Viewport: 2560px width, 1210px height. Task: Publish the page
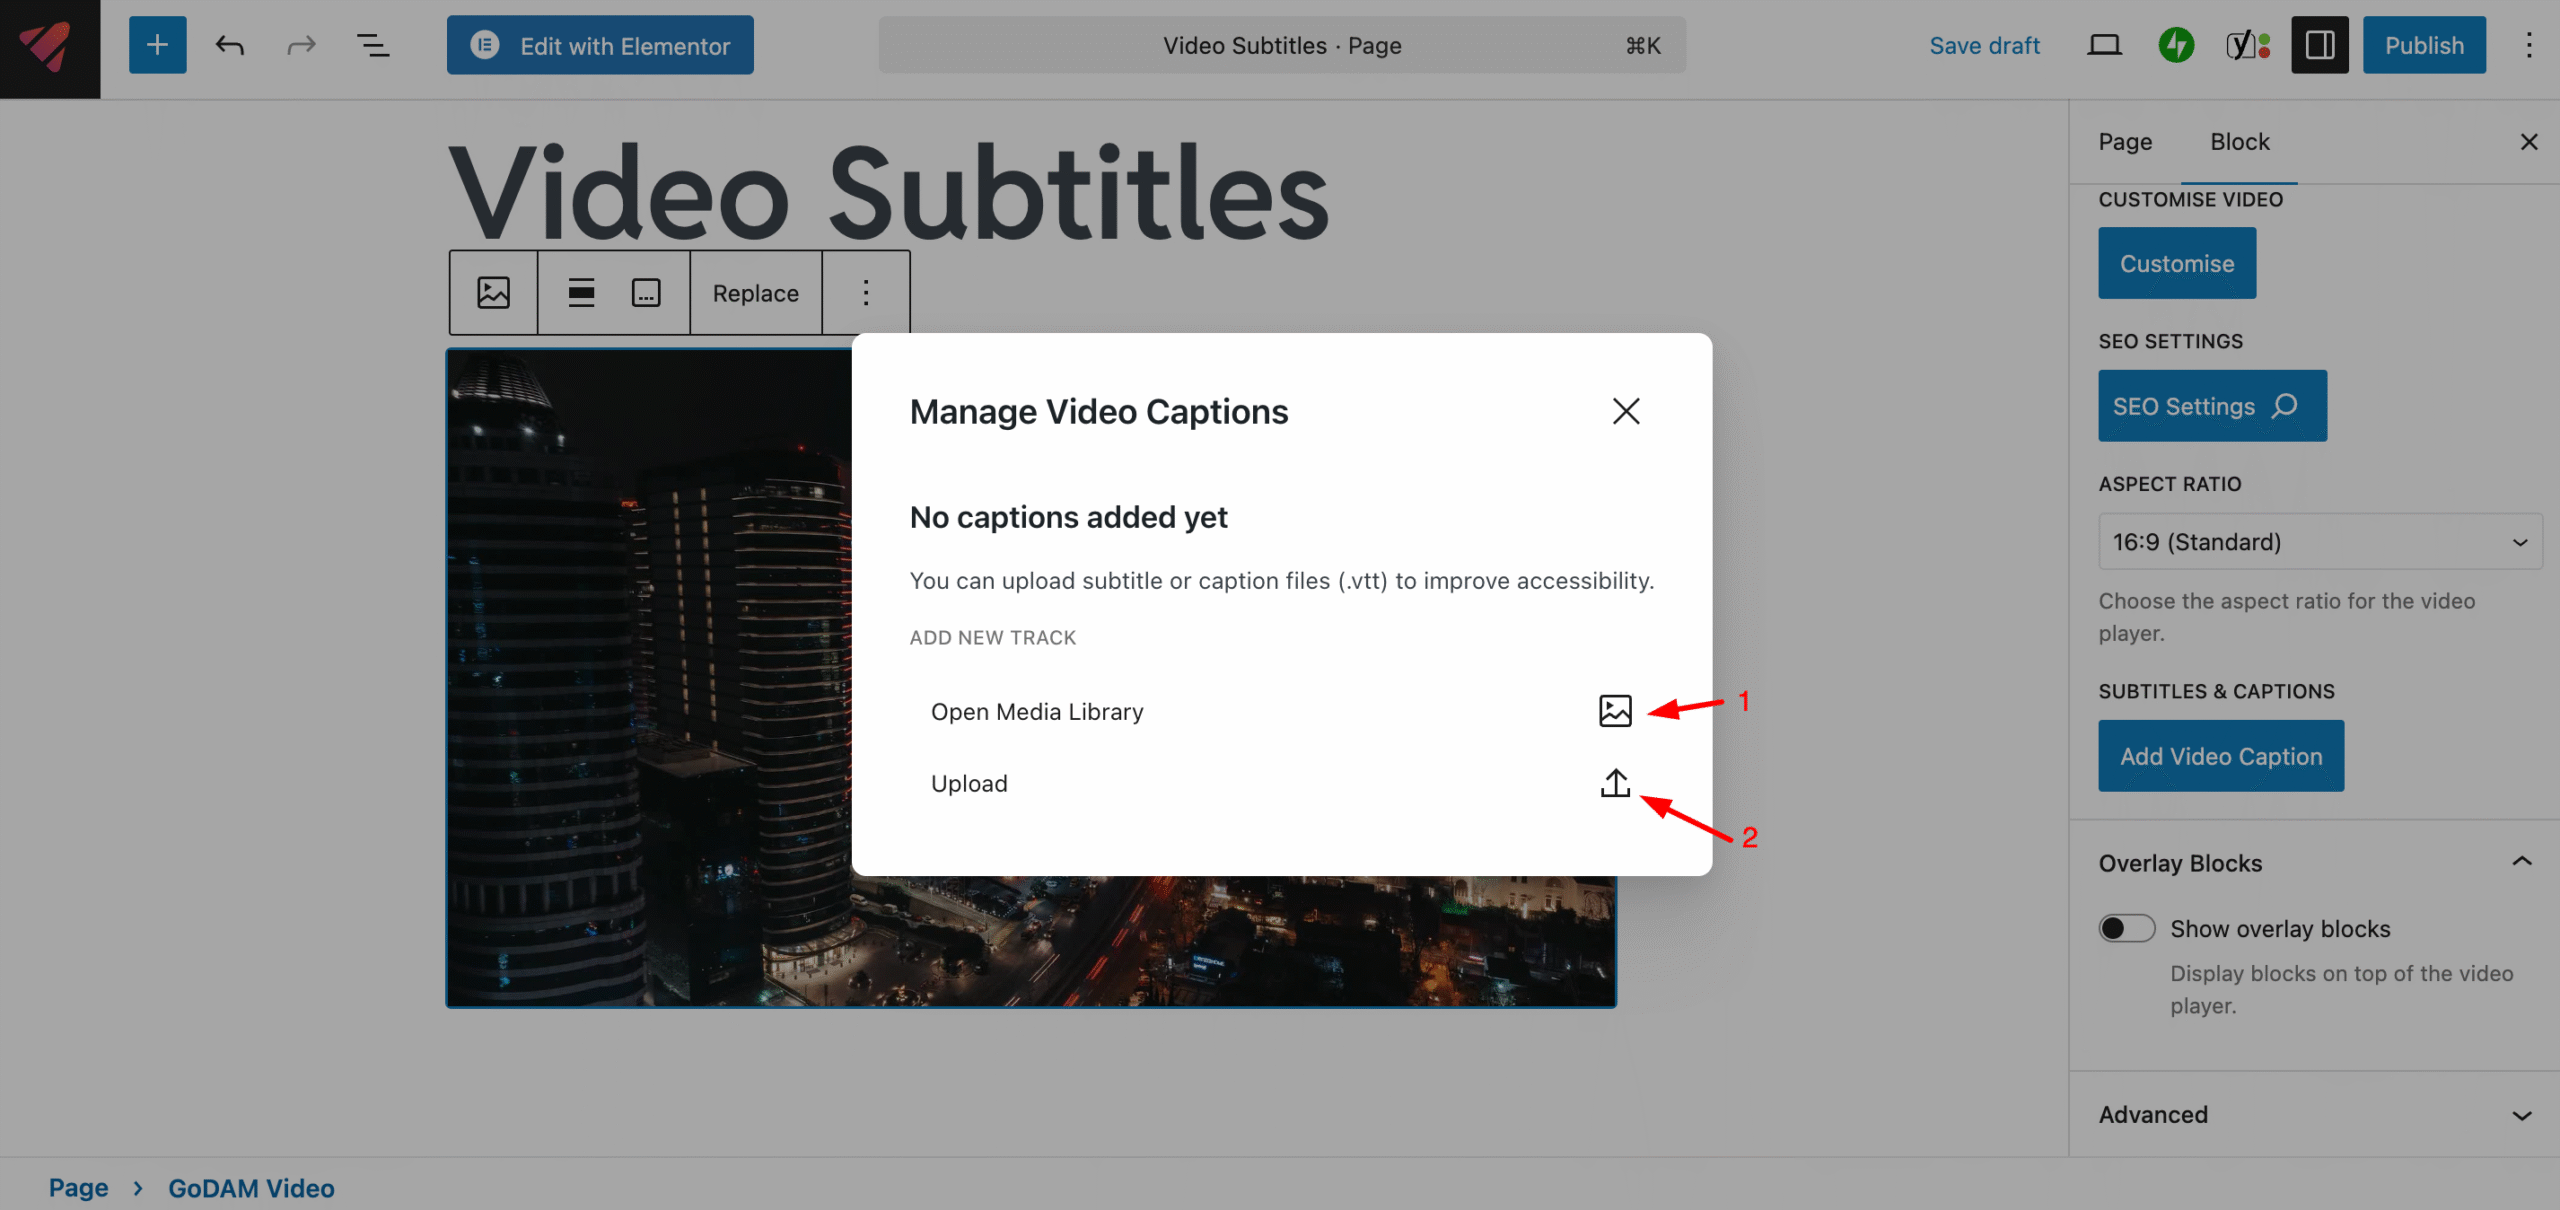pos(2423,44)
